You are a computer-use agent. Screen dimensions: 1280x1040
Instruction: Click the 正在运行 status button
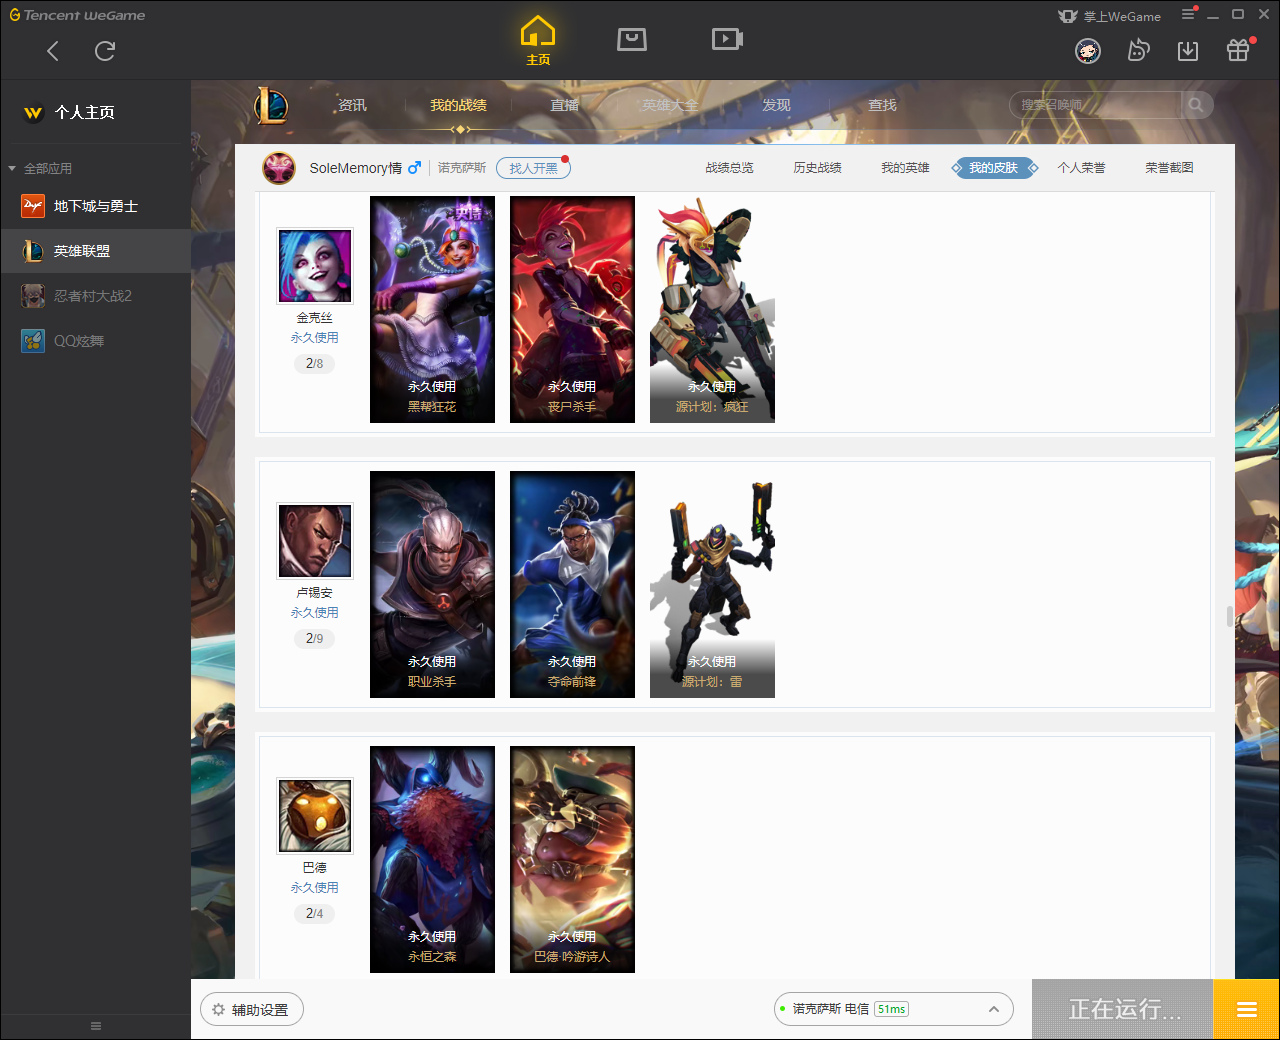[1123, 1009]
